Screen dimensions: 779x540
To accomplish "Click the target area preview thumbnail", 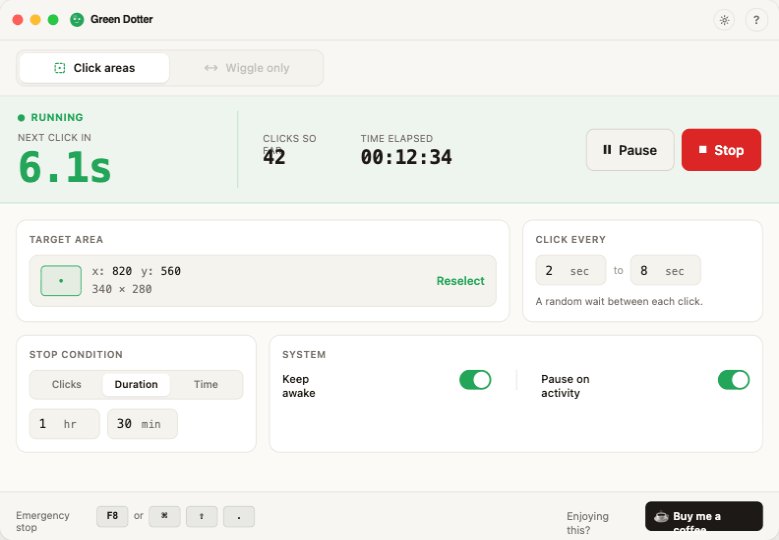I will pos(61,281).
